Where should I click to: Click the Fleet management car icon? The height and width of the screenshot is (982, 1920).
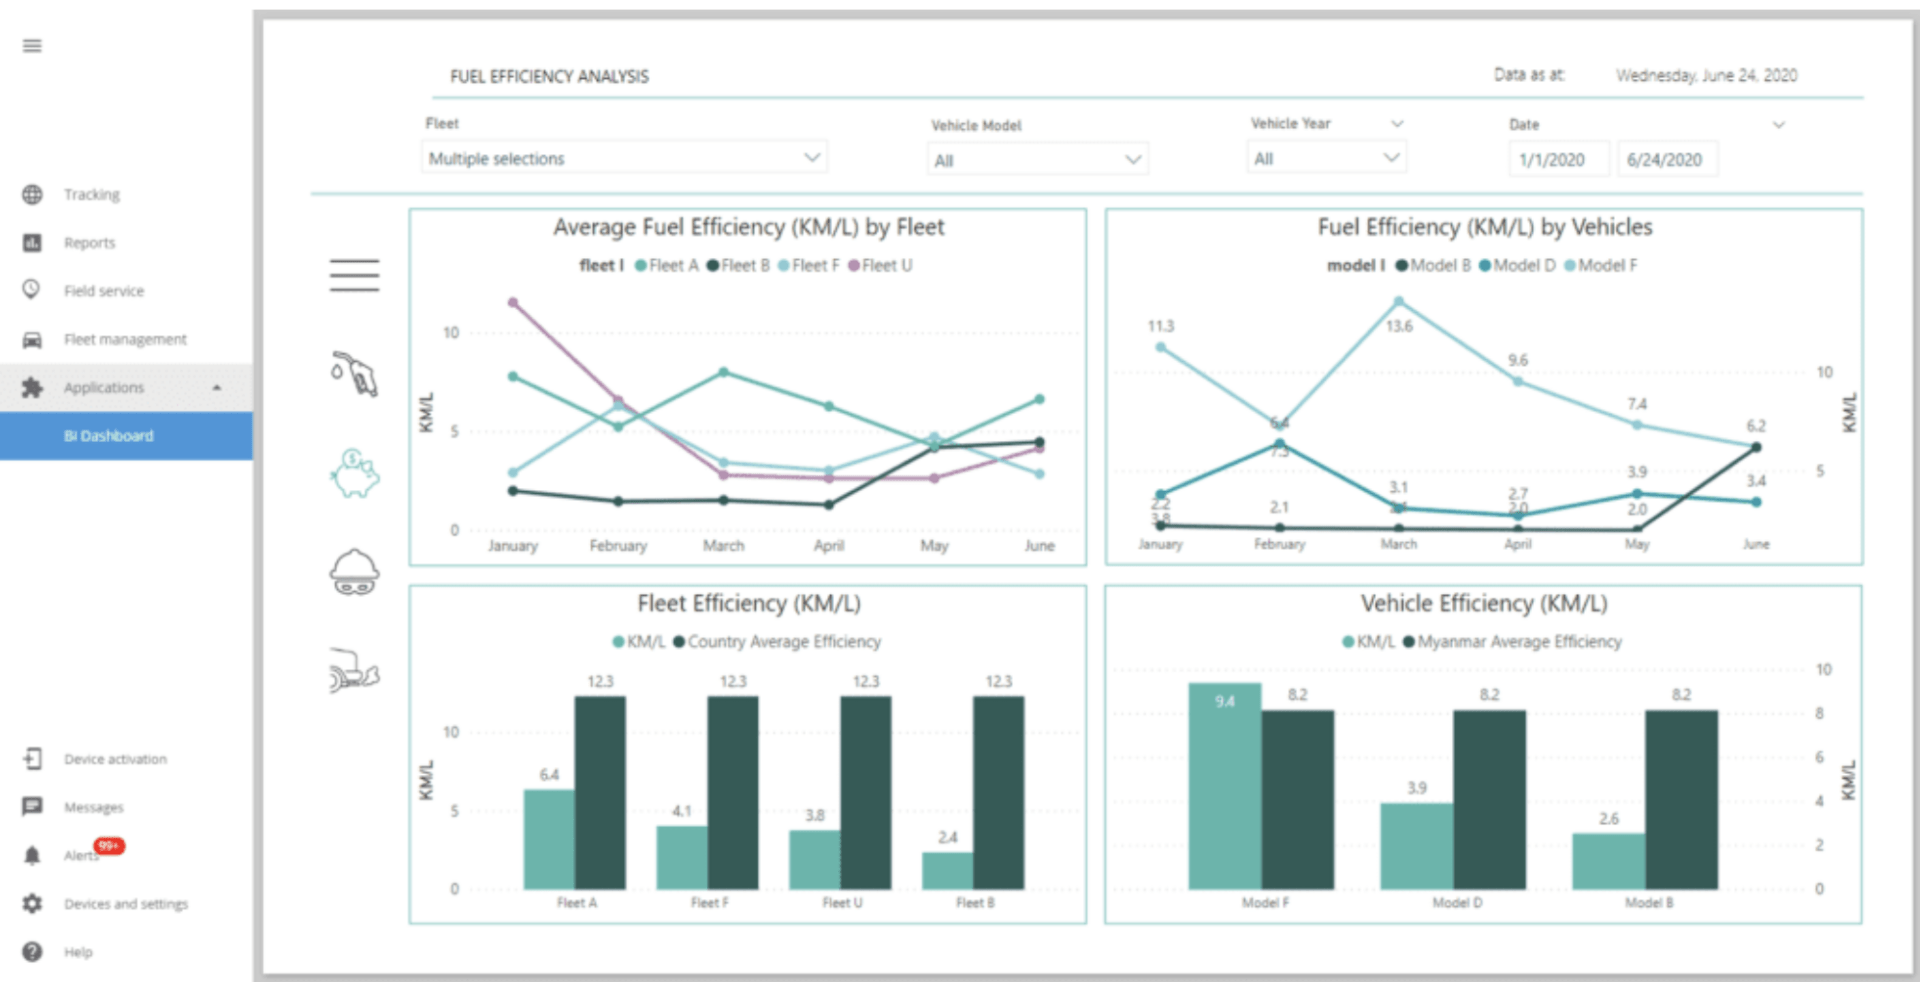tap(32, 339)
